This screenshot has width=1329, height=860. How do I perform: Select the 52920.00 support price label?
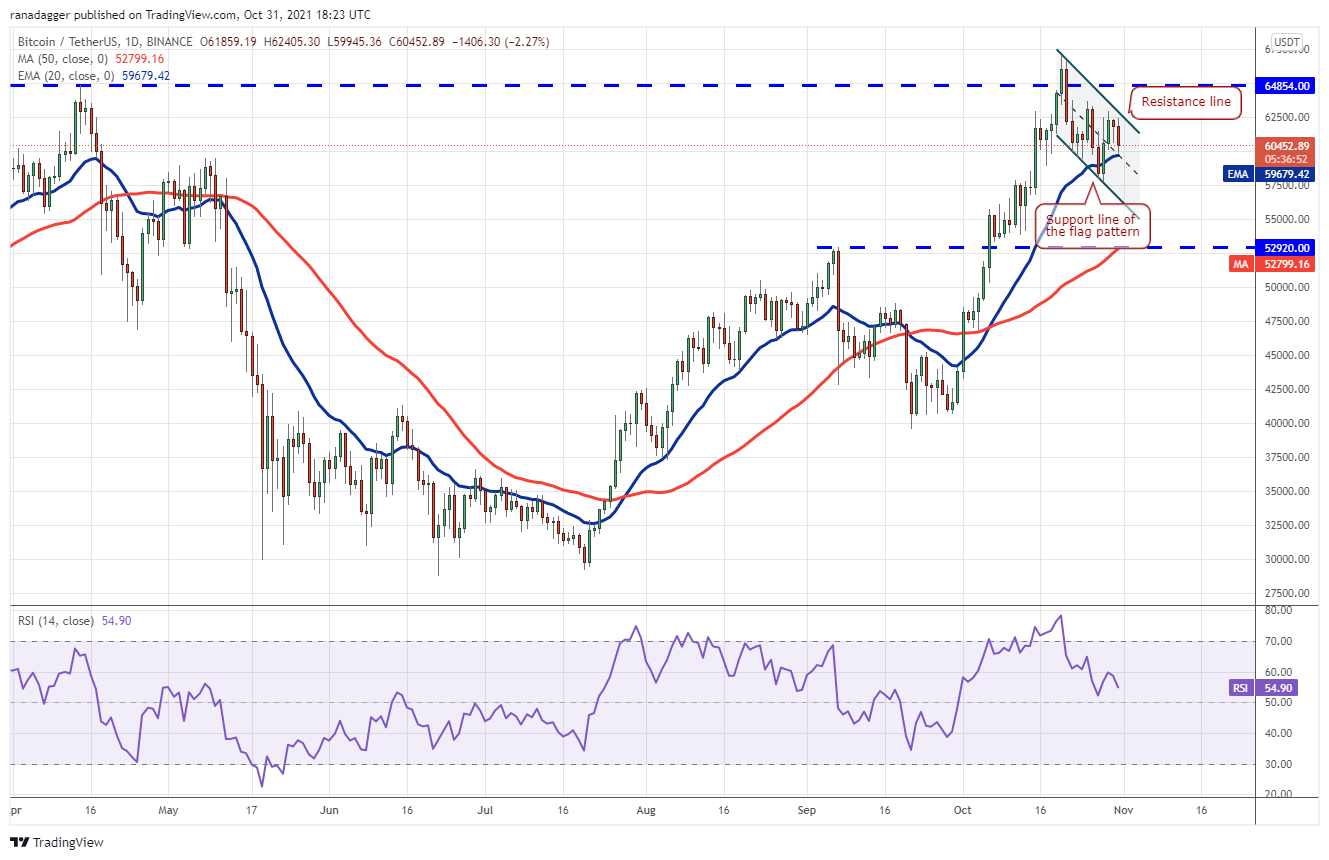tap(1288, 247)
